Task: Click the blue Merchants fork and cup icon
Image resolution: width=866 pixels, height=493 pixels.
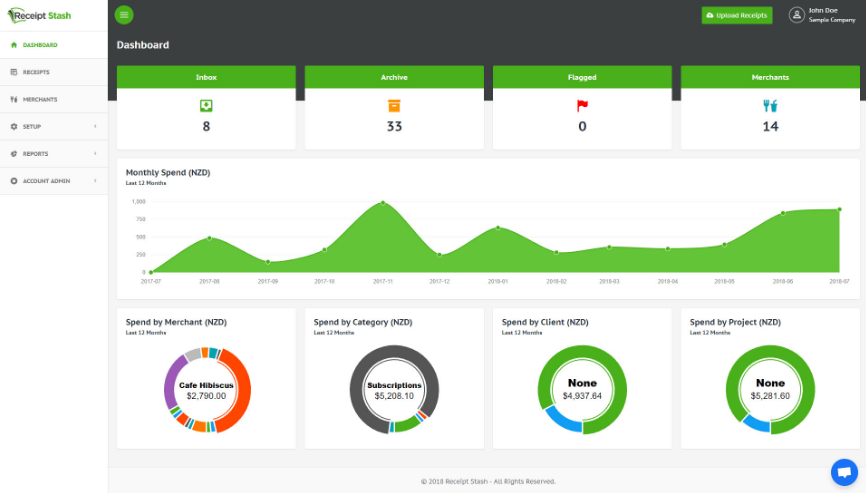Action: click(770, 105)
